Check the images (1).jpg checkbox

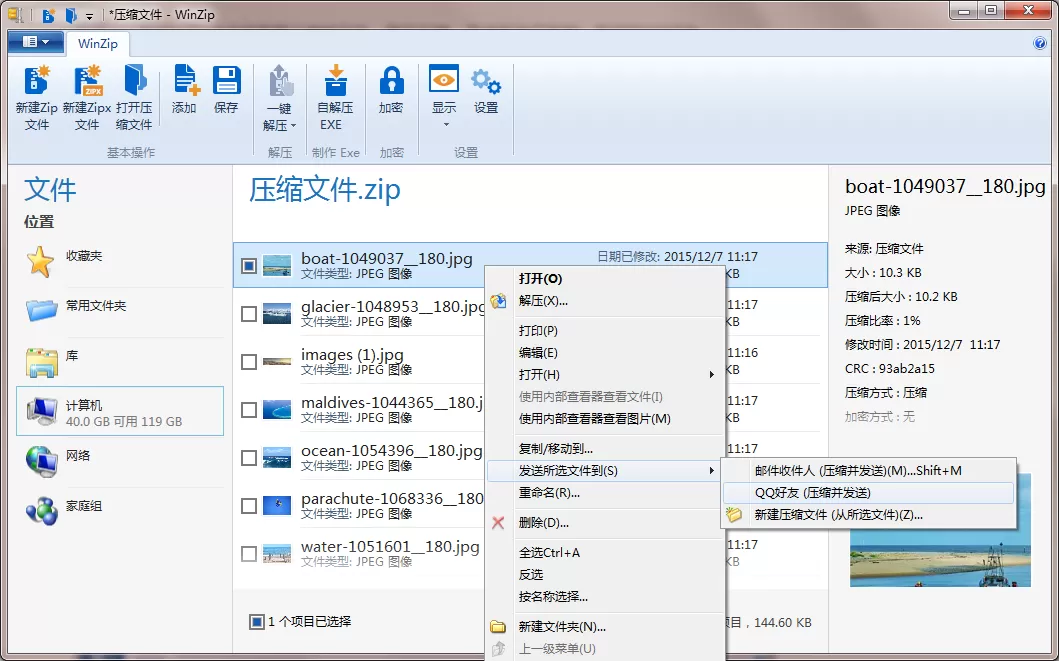point(249,361)
